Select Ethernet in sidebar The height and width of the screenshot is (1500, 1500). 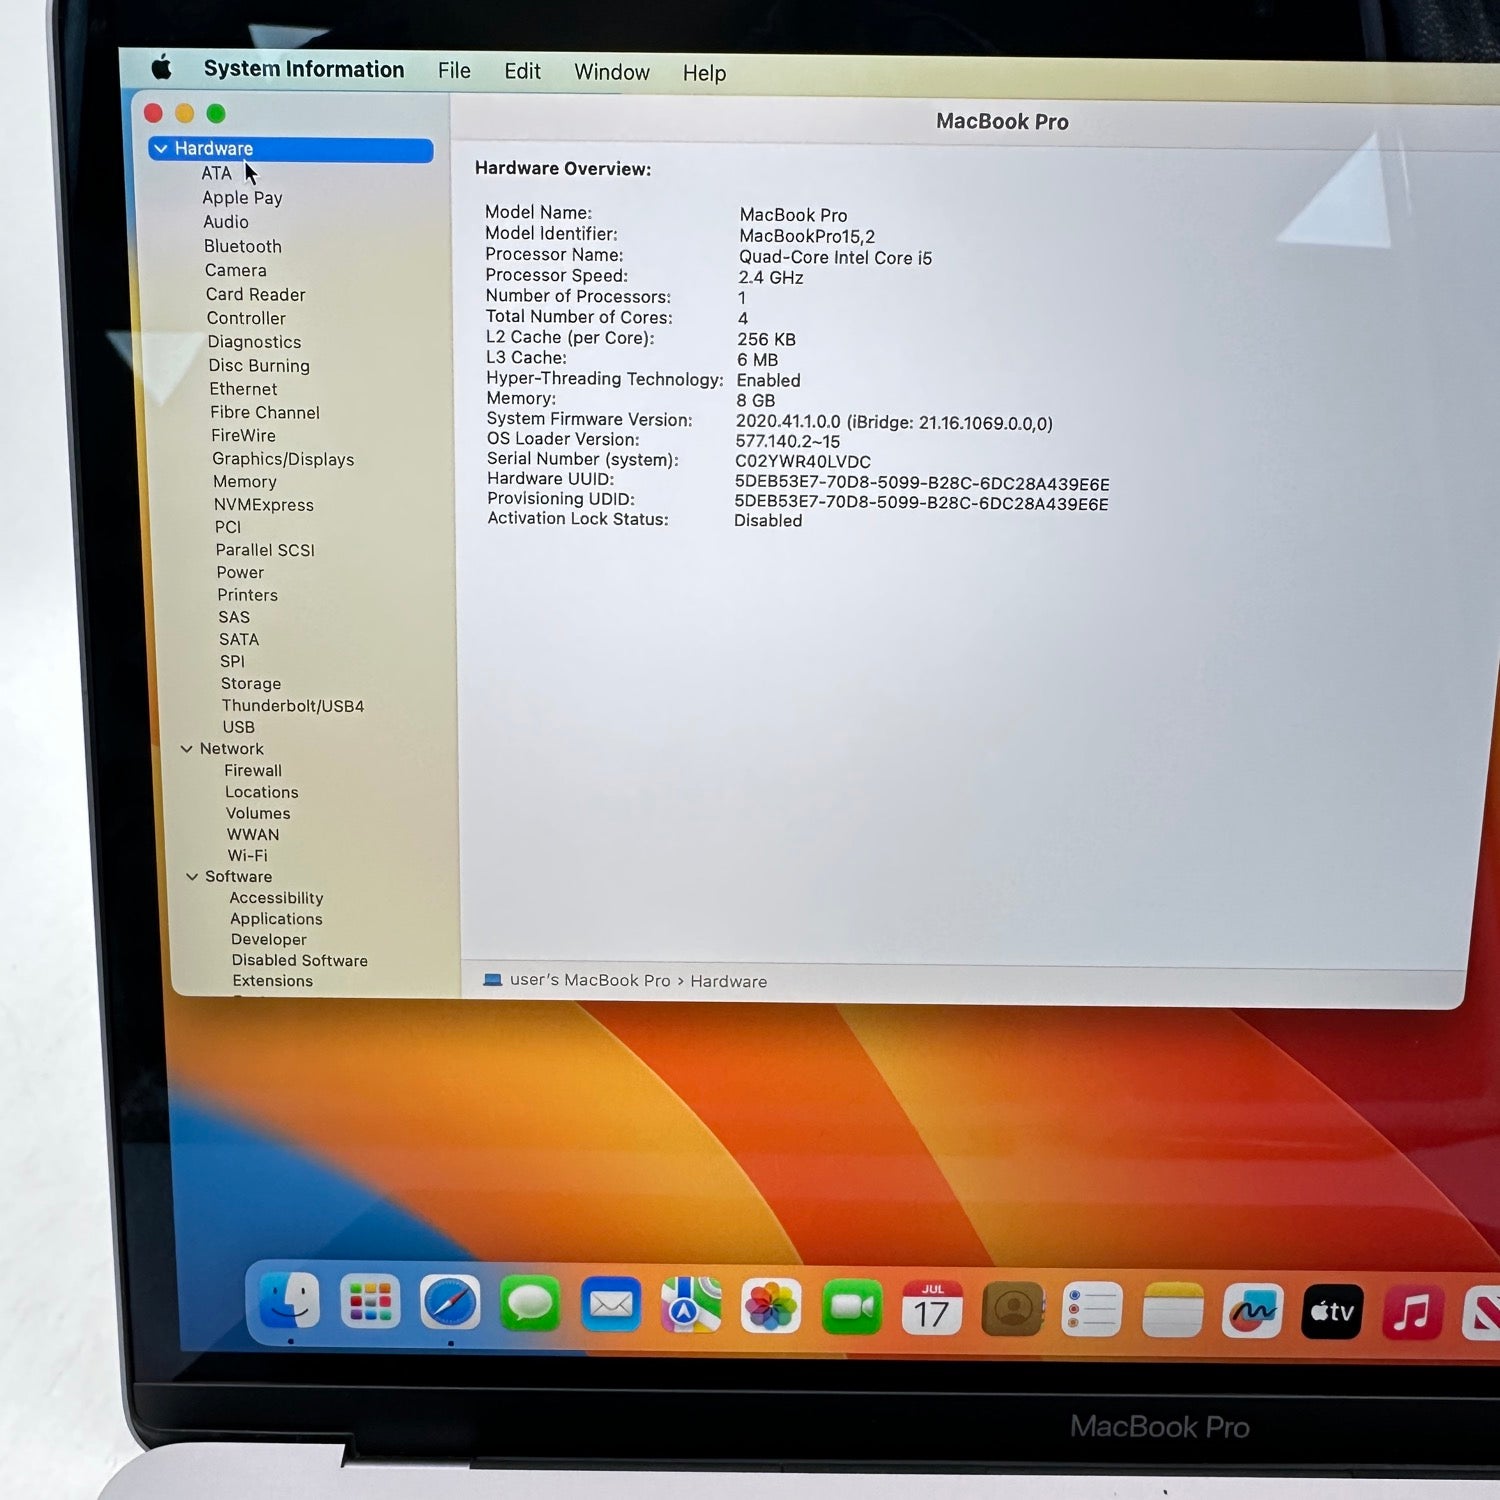[x=243, y=389]
